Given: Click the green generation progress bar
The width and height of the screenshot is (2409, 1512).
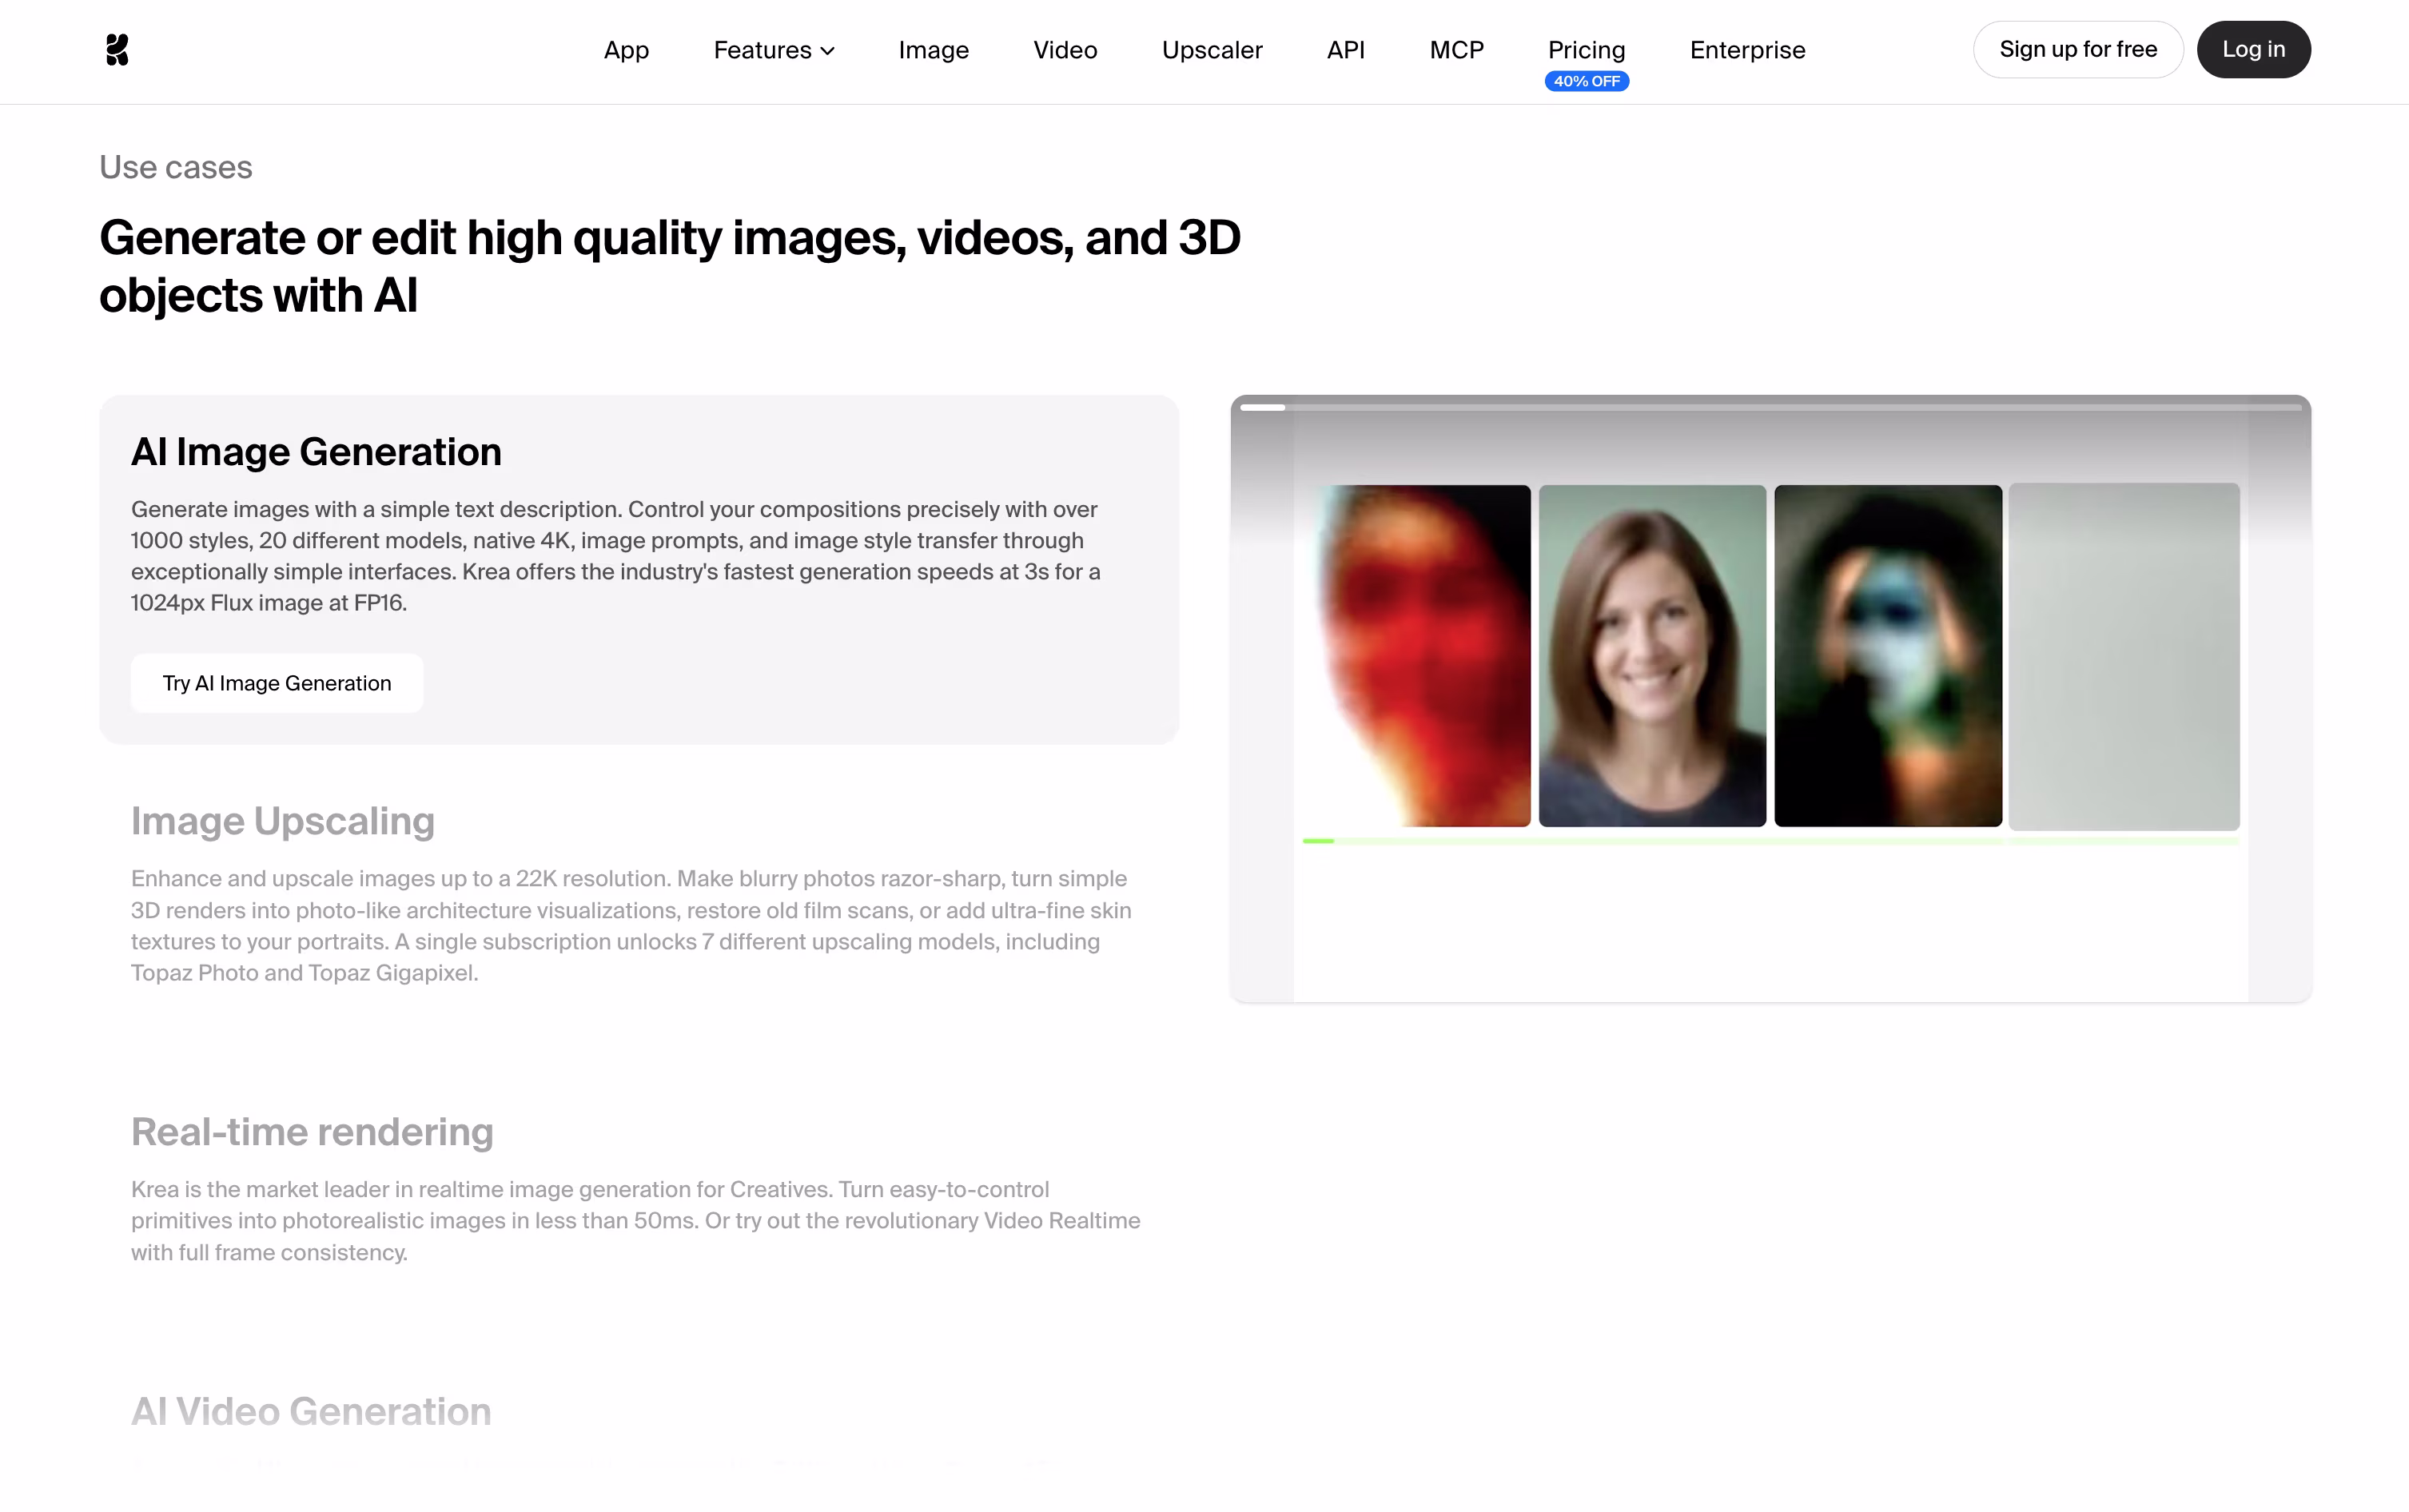Looking at the screenshot, I should point(1770,841).
